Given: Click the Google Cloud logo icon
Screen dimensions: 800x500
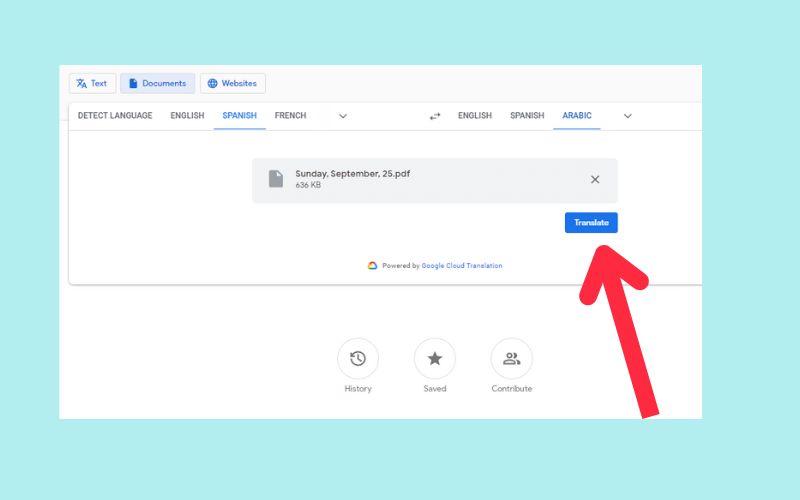Looking at the screenshot, I should click(372, 265).
